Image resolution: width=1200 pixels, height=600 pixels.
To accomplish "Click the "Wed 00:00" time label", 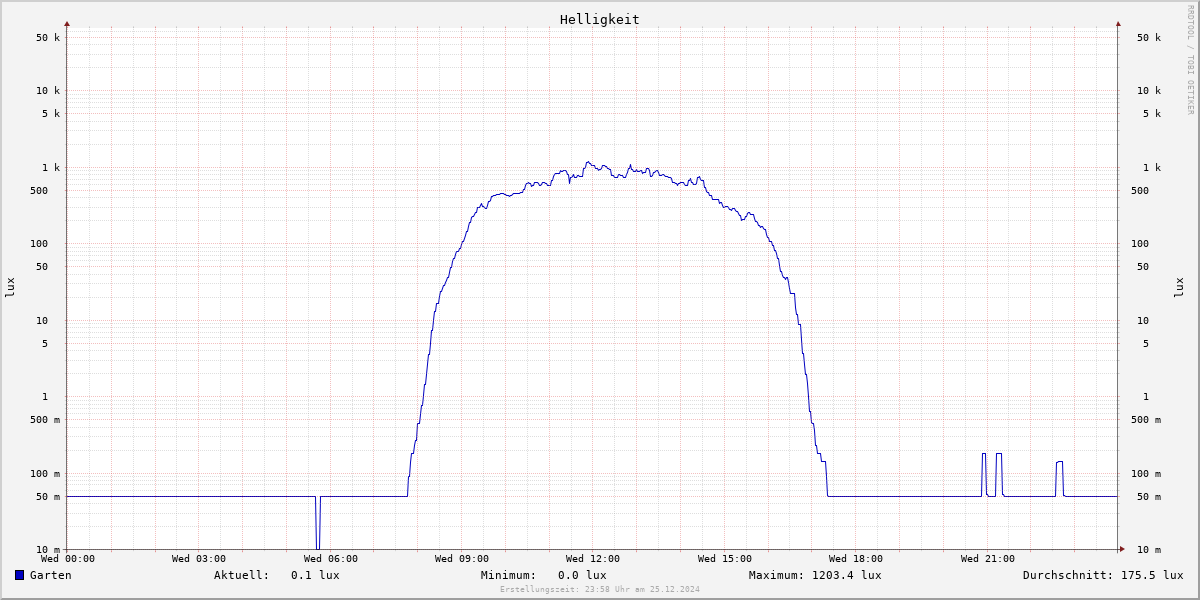I will tap(68, 559).
